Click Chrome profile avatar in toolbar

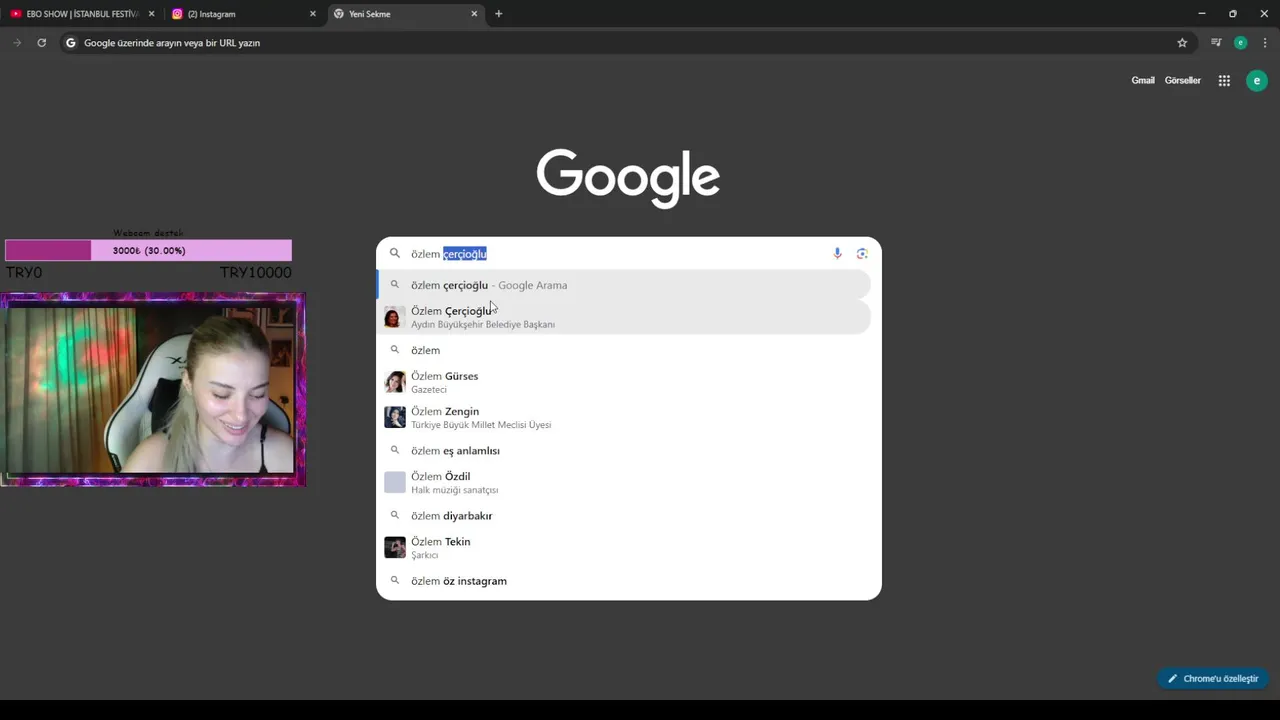[x=1241, y=43]
